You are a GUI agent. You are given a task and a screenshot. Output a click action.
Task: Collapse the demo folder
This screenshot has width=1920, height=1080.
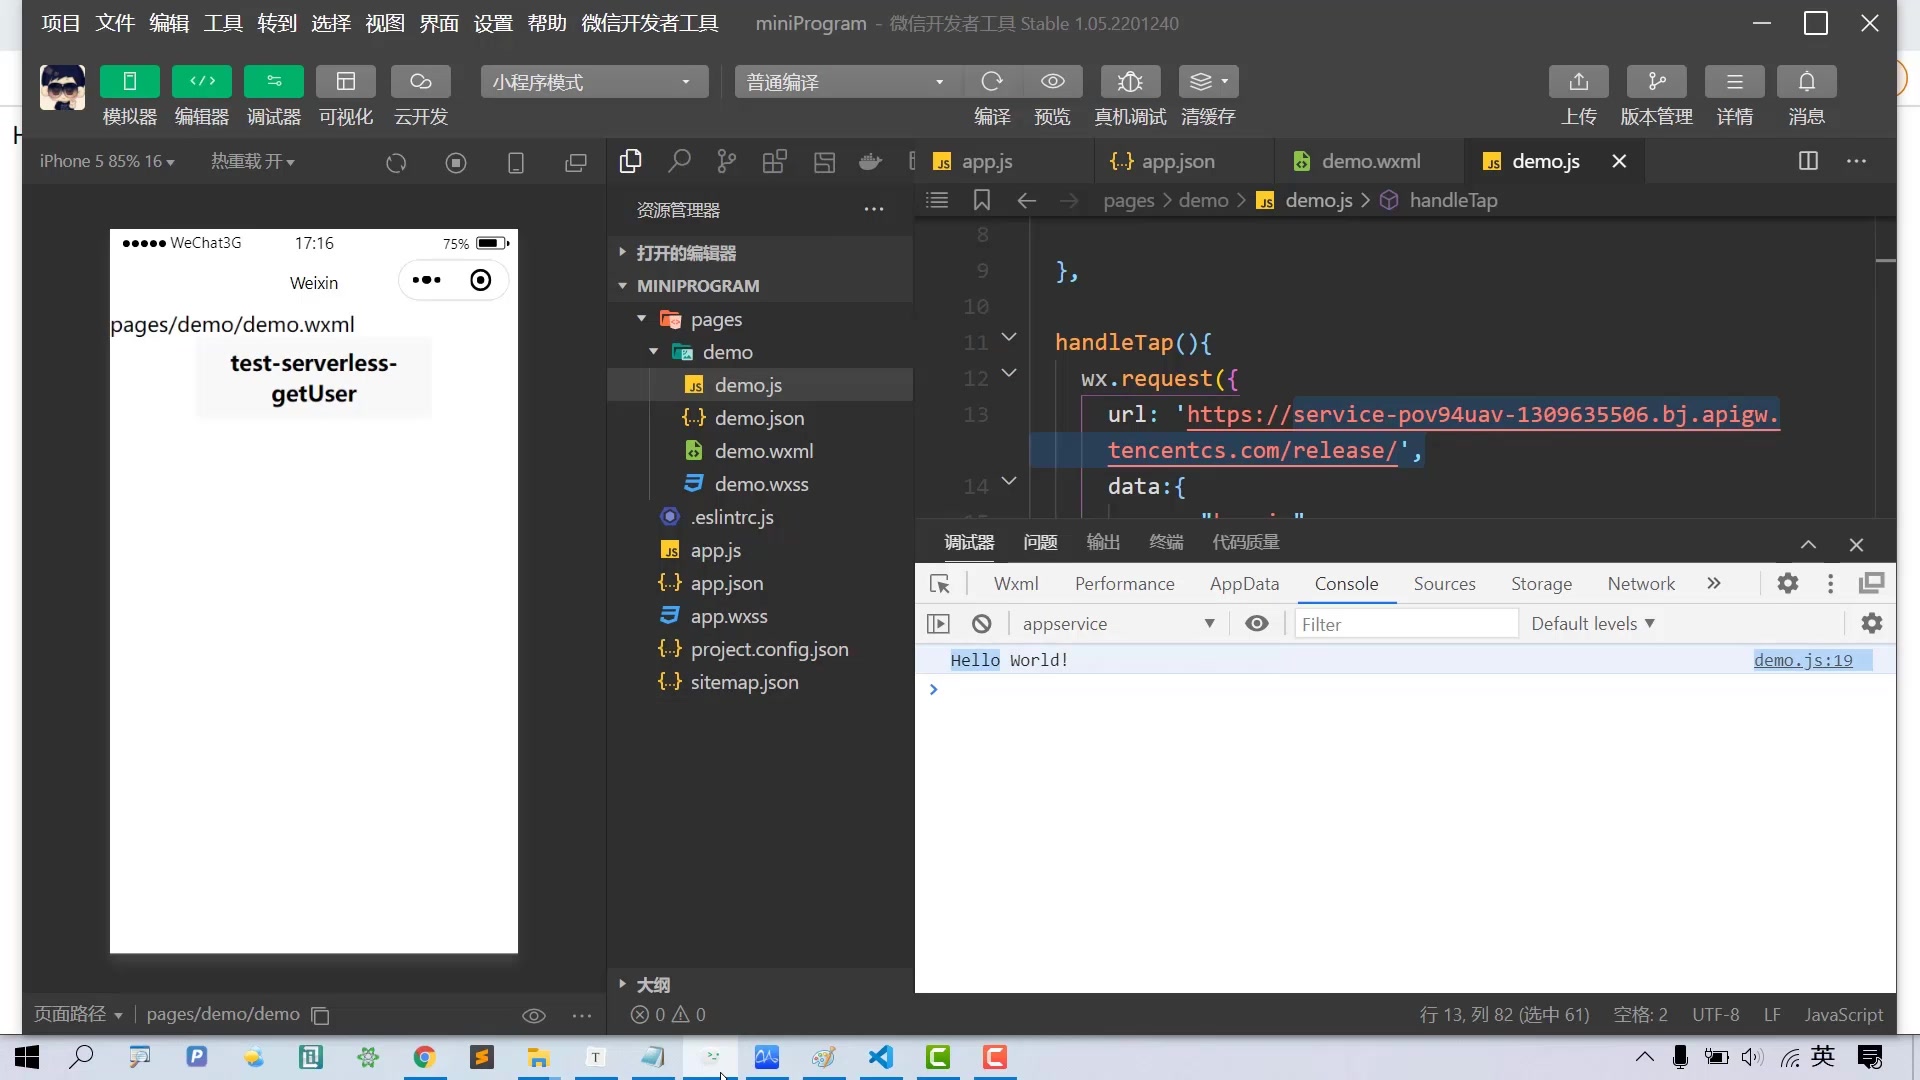[760, 352]
